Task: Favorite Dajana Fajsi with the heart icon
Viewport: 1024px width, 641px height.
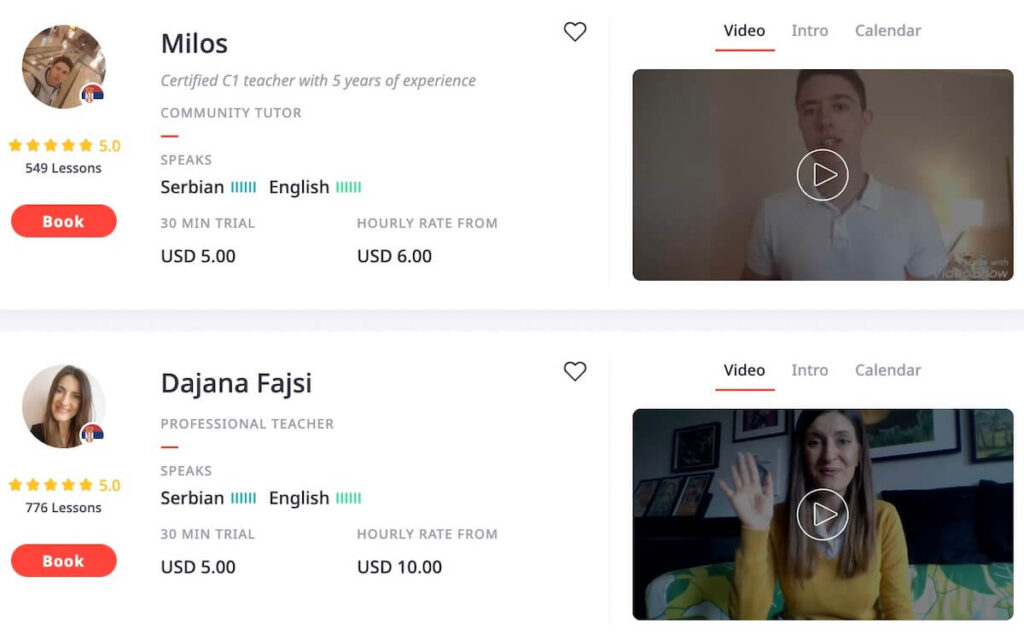Action: click(575, 371)
